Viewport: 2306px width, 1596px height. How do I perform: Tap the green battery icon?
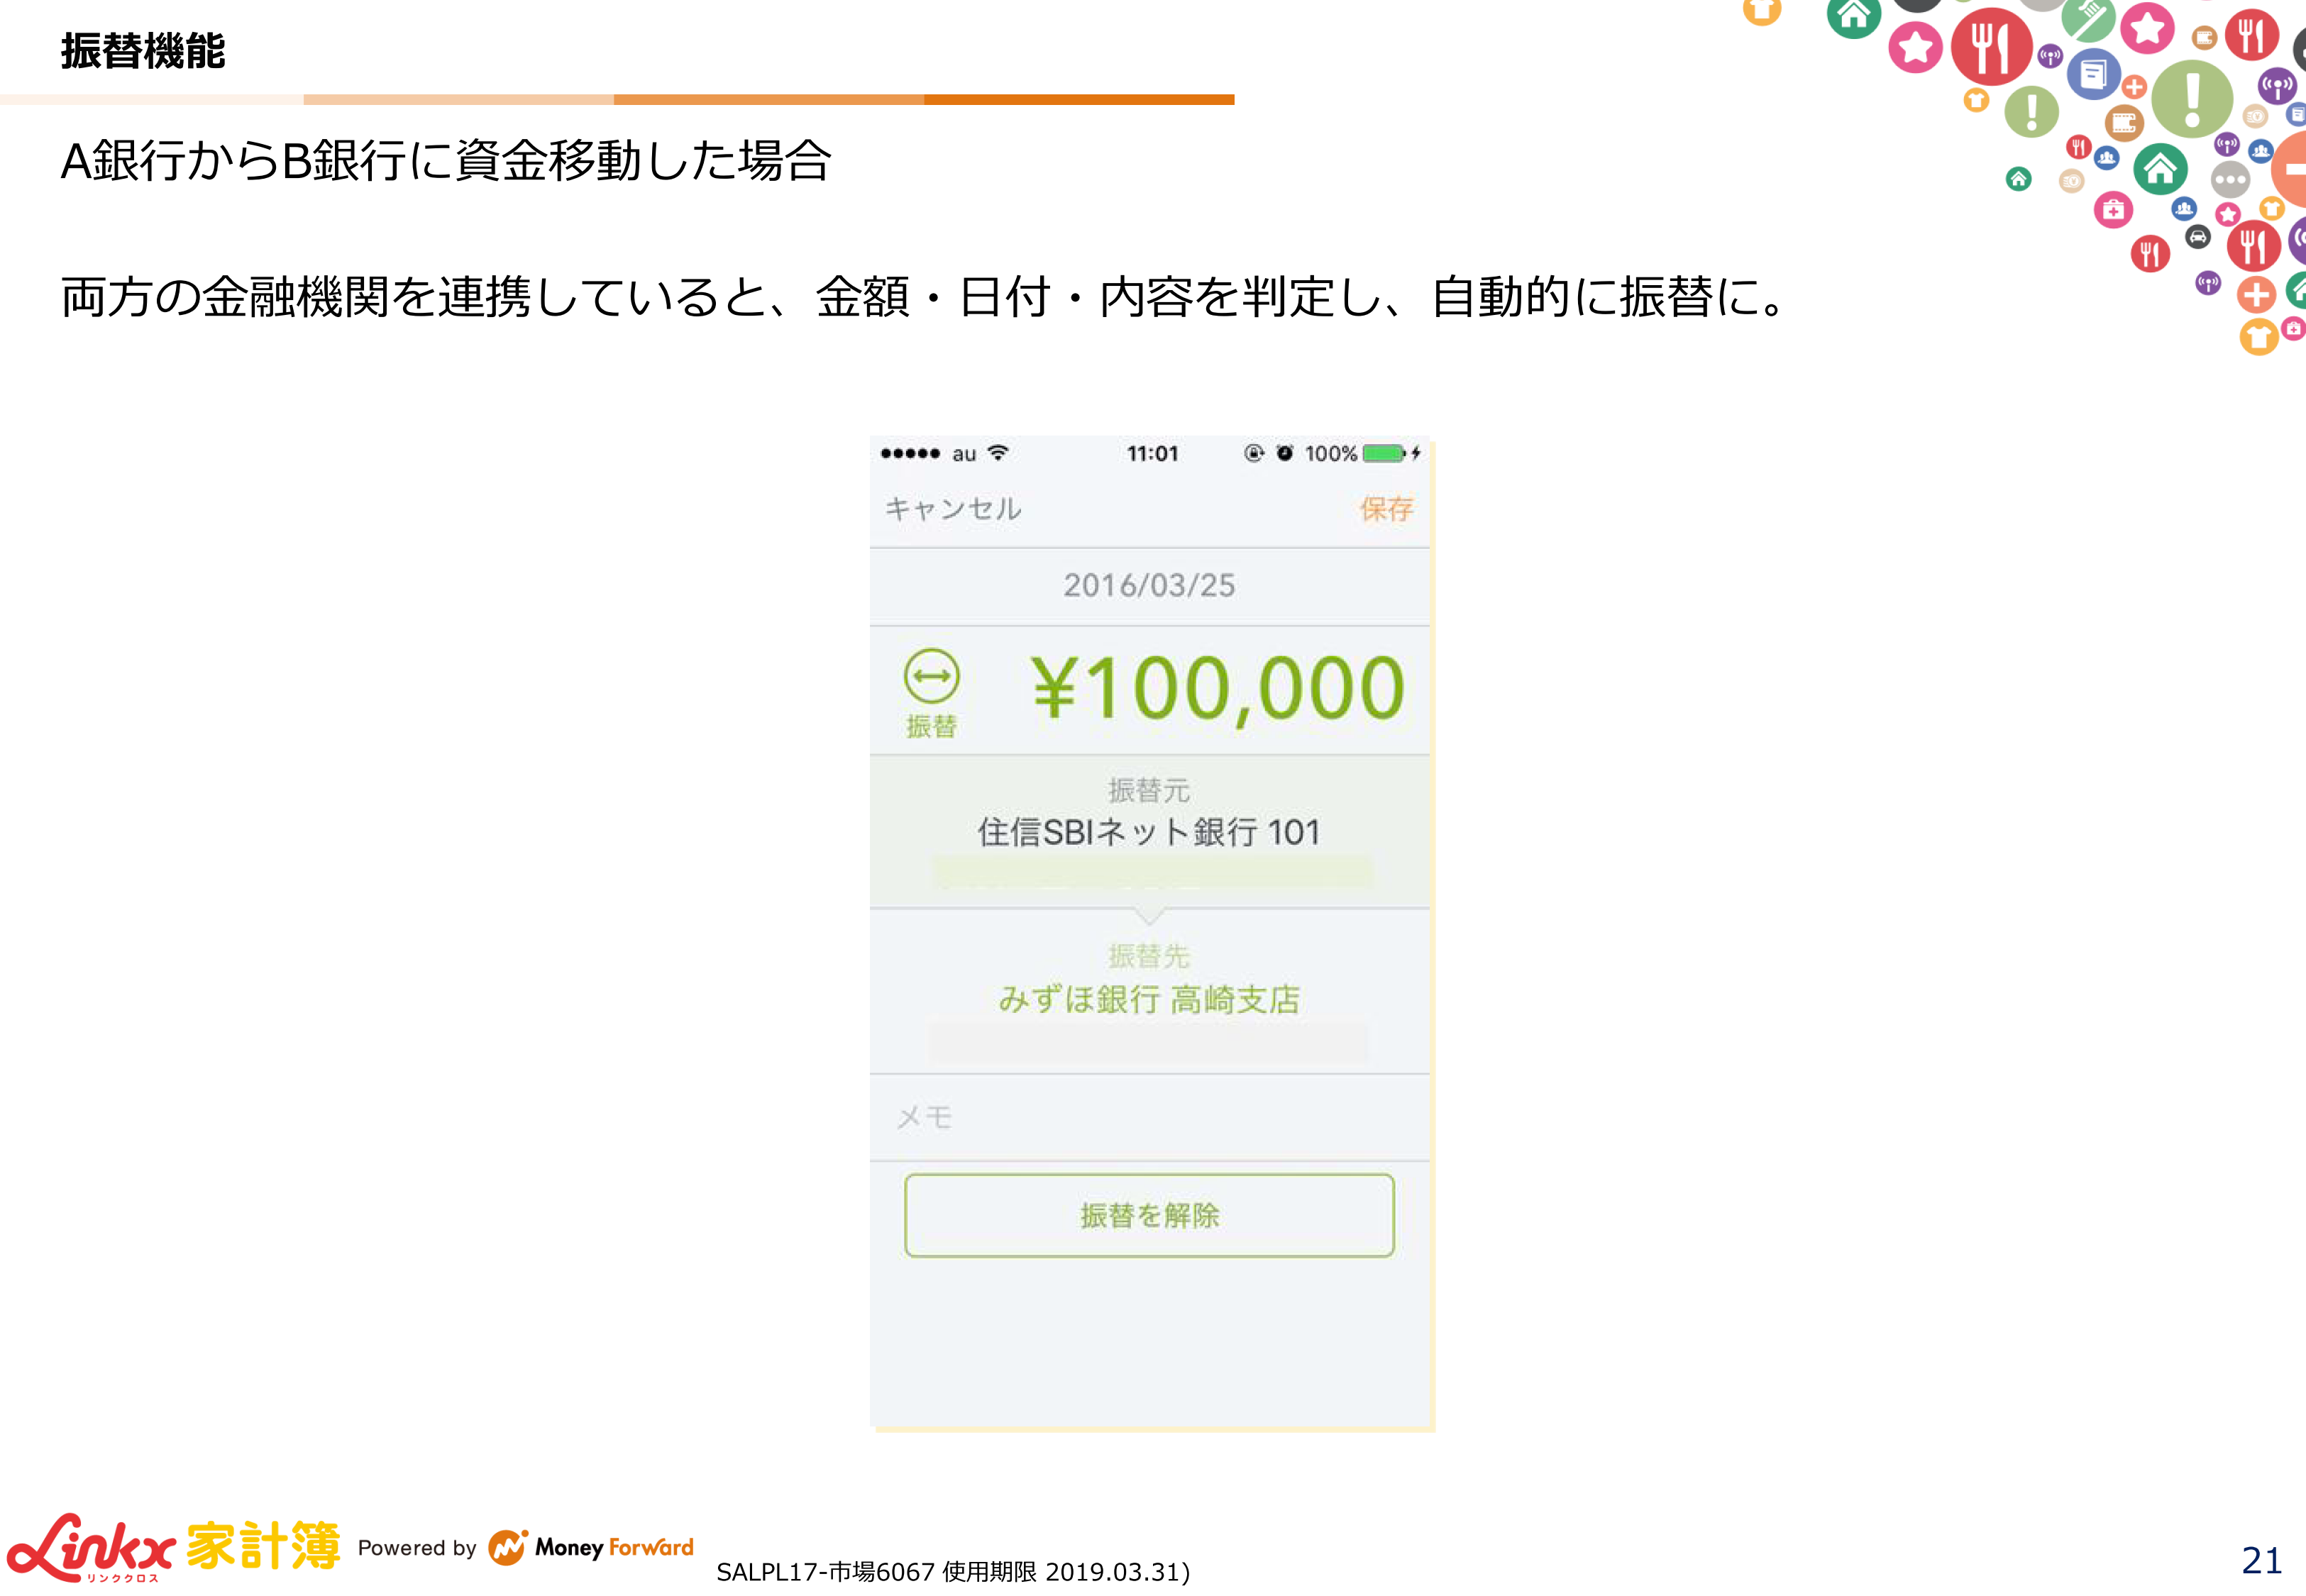tap(1385, 454)
